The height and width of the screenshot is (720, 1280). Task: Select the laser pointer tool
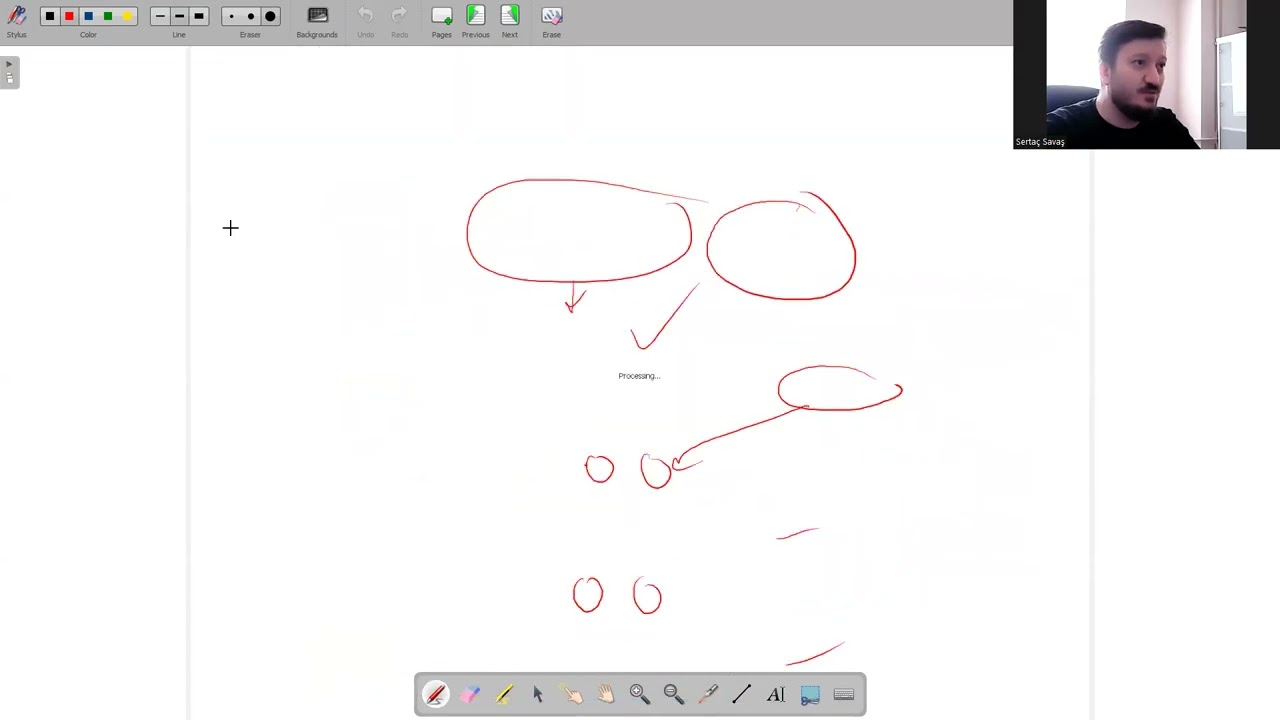tap(708, 695)
